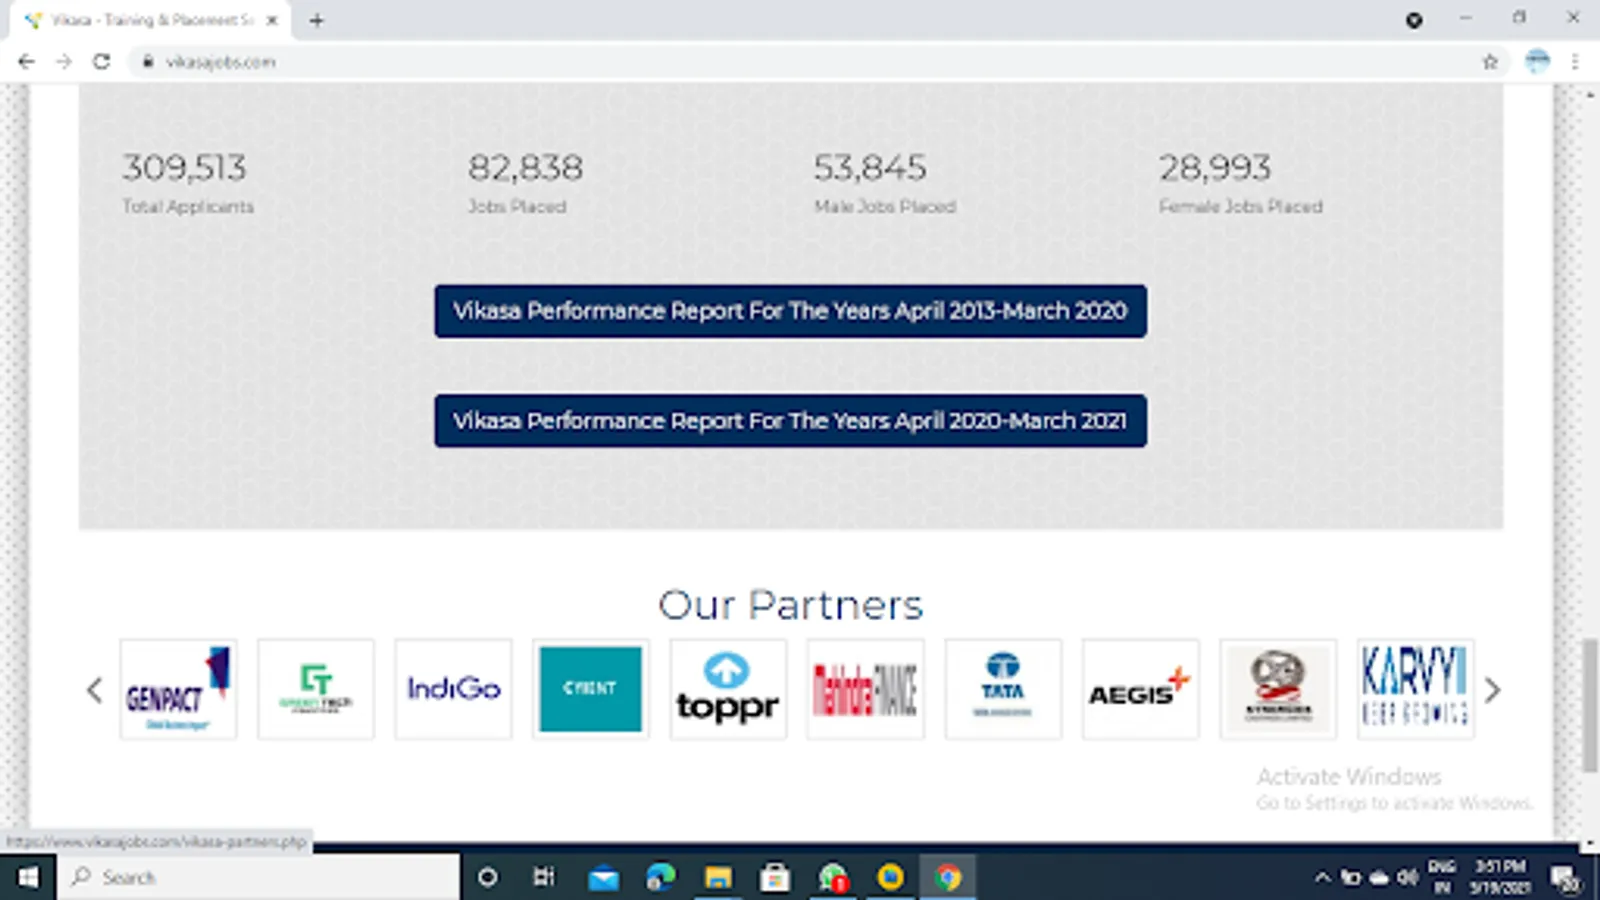Open Microsoft Store from the taskbar
The width and height of the screenshot is (1600, 900).
click(775, 877)
